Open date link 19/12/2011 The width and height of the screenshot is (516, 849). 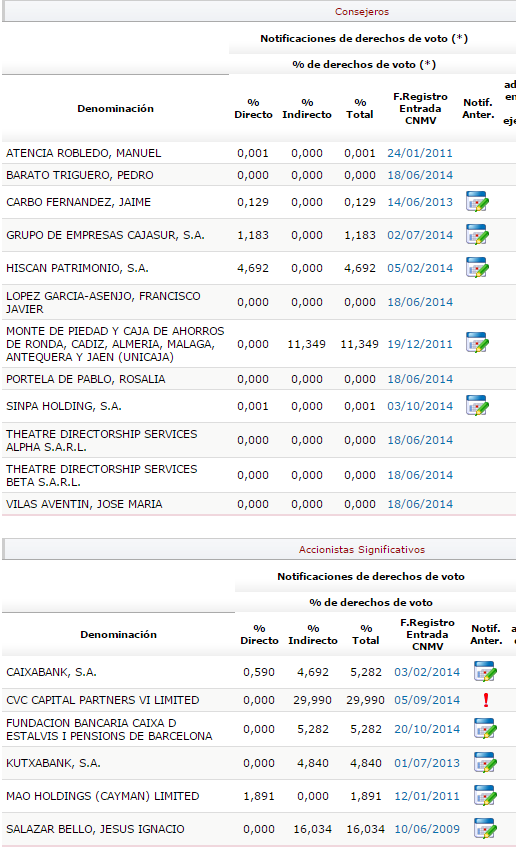pos(420,344)
